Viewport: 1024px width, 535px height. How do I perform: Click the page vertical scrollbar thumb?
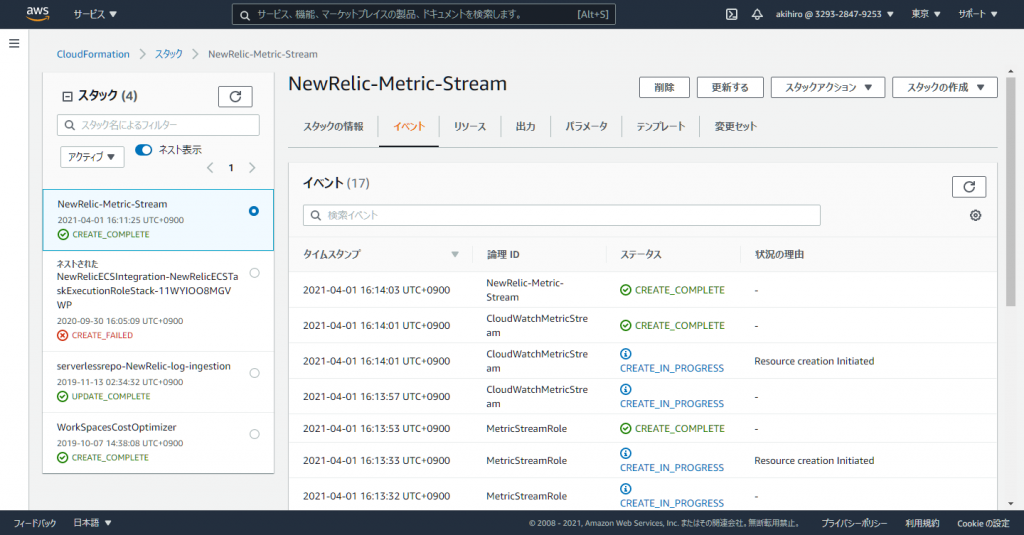tap(1011, 193)
